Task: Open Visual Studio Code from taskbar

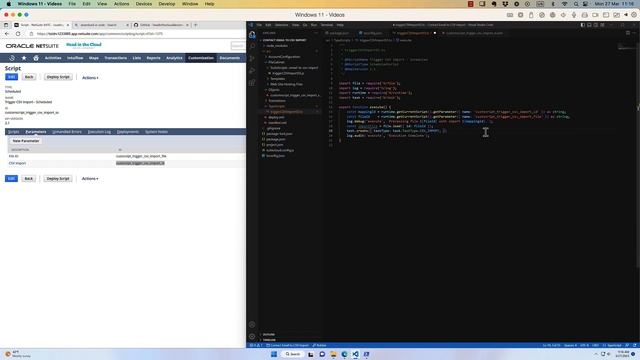Action: point(356,354)
